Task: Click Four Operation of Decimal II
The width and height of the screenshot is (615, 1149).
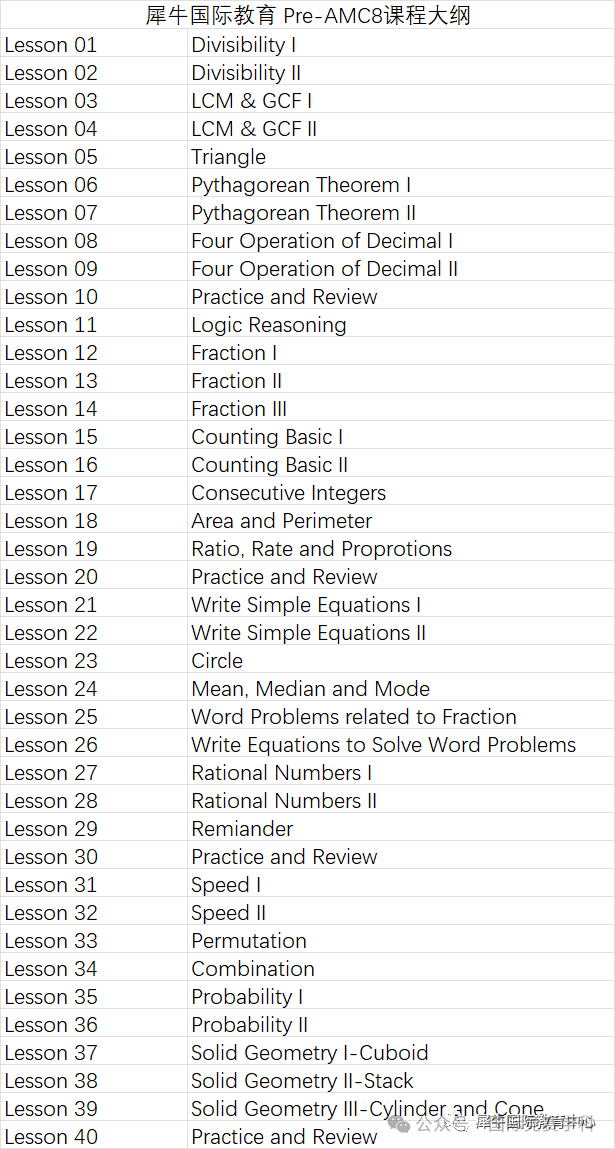Action: 400,268
